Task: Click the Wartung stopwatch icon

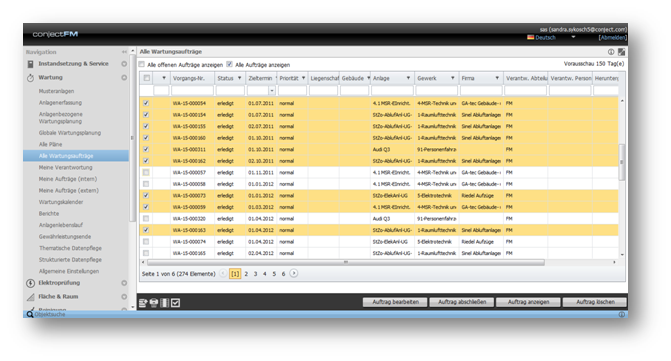Action: pyautogui.click(x=30, y=78)
